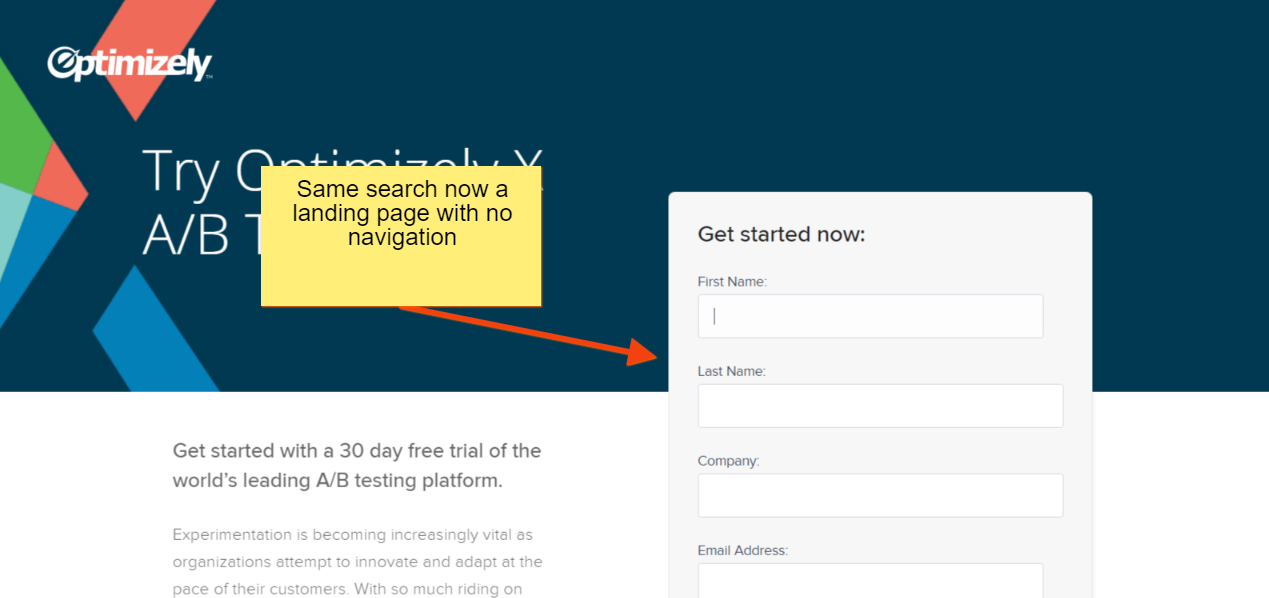
Task: Click the 'Try Optimizely X' headline
Action: [x=342, y=171]
